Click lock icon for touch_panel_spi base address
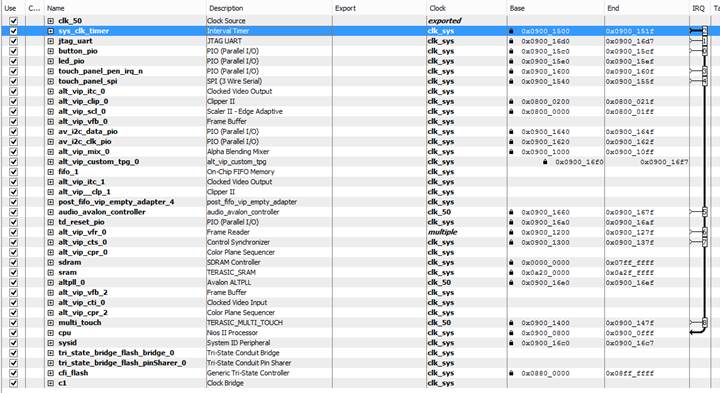Image resolution: width=720 pixels, height=393 pixels. 511,81
